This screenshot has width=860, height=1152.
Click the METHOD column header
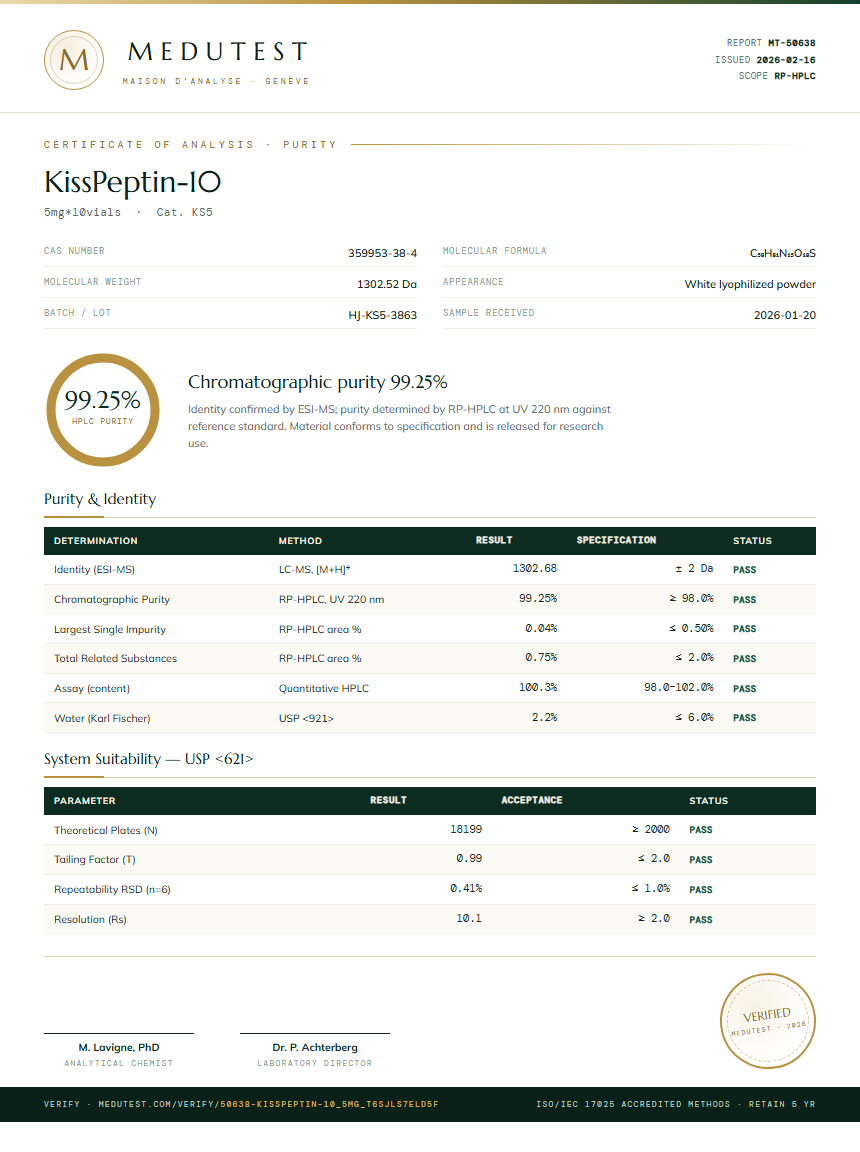300,541
